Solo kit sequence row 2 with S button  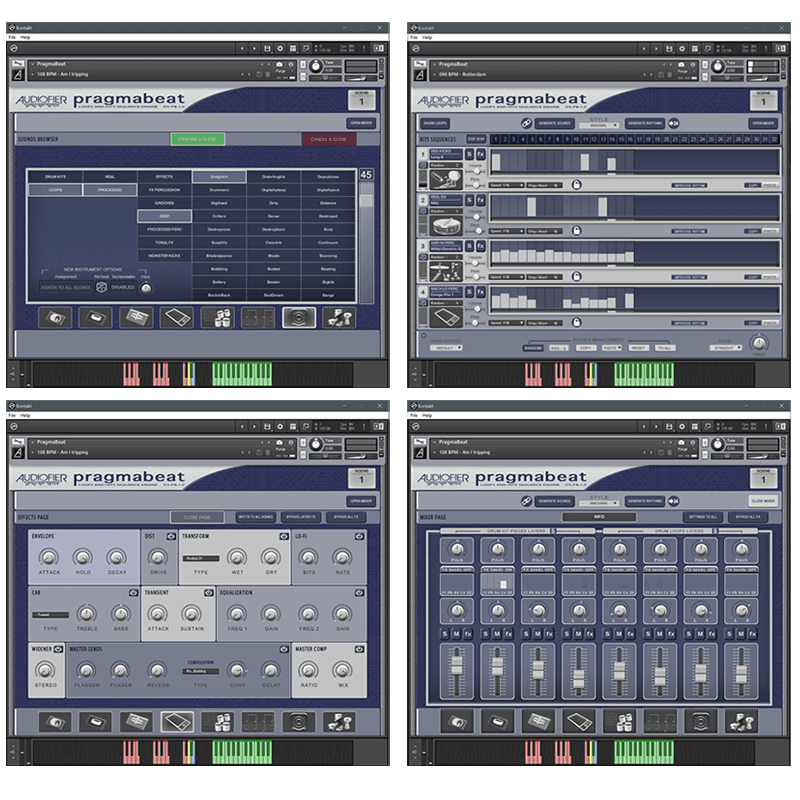[x=469, y=200]
